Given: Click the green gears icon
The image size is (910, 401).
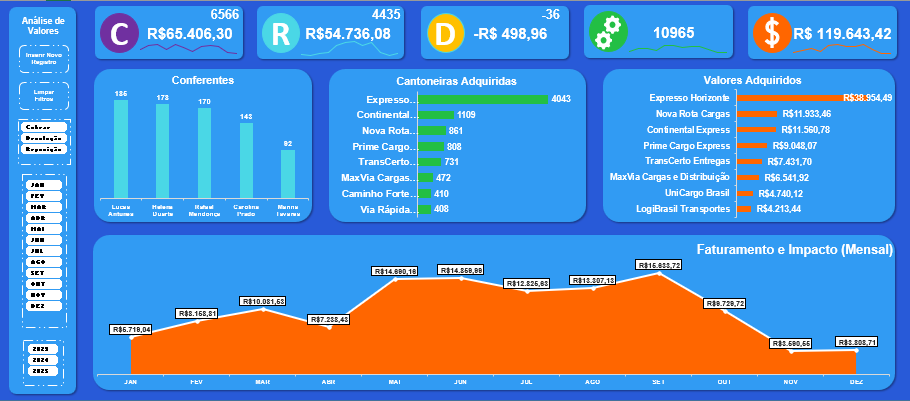Looking at the screenshot, I should tap(606, 33).
